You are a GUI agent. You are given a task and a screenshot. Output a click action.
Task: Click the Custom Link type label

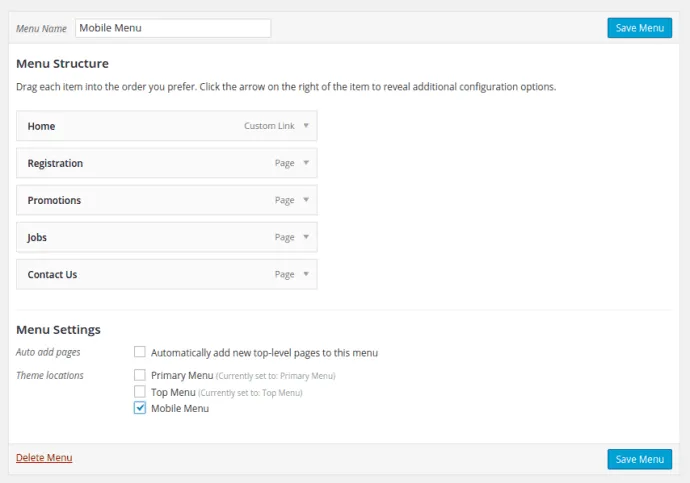coord(269,127)
